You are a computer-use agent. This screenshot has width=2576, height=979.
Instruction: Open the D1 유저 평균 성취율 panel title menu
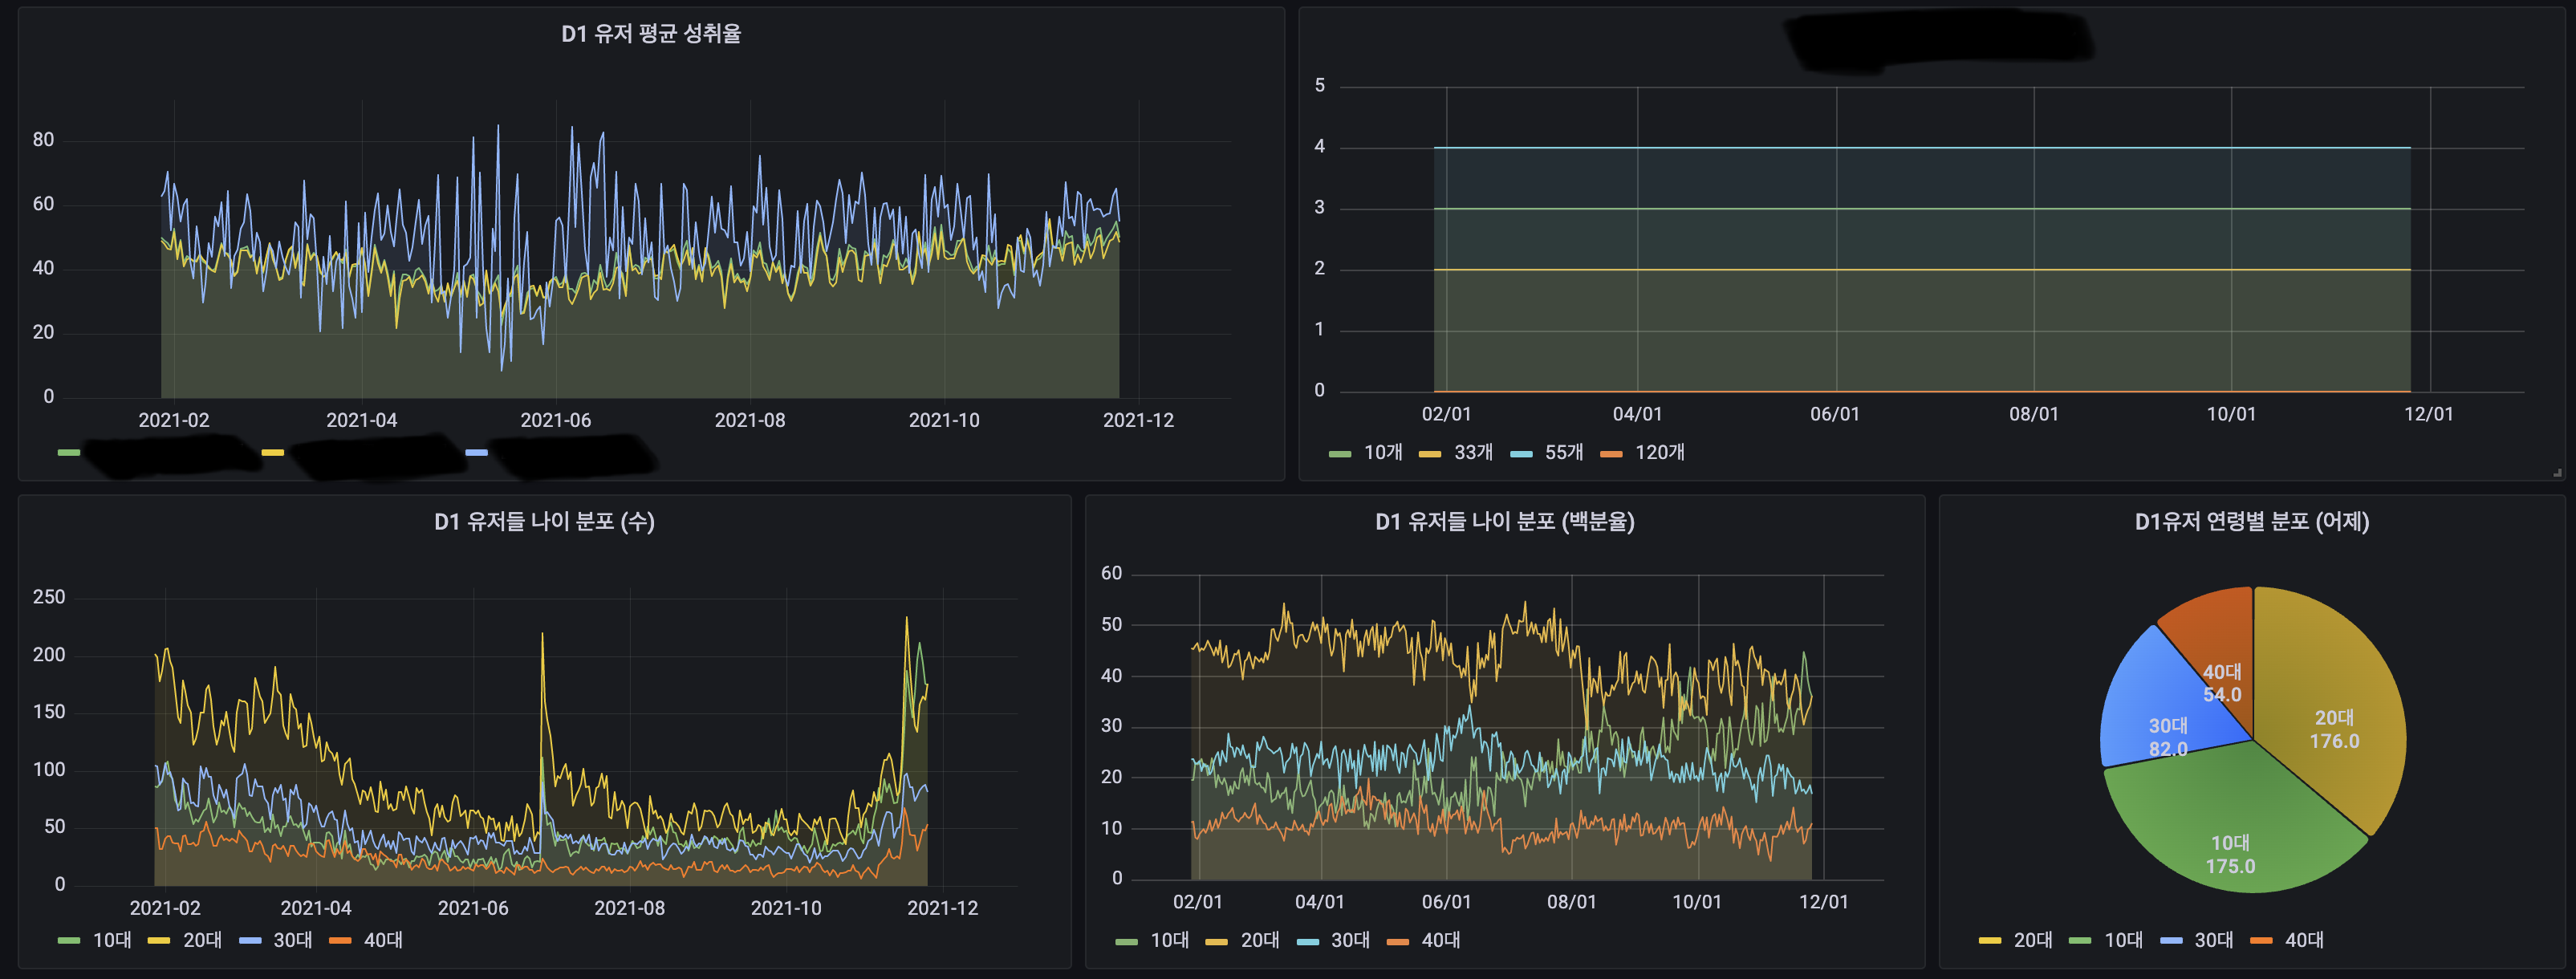point(651,34)
